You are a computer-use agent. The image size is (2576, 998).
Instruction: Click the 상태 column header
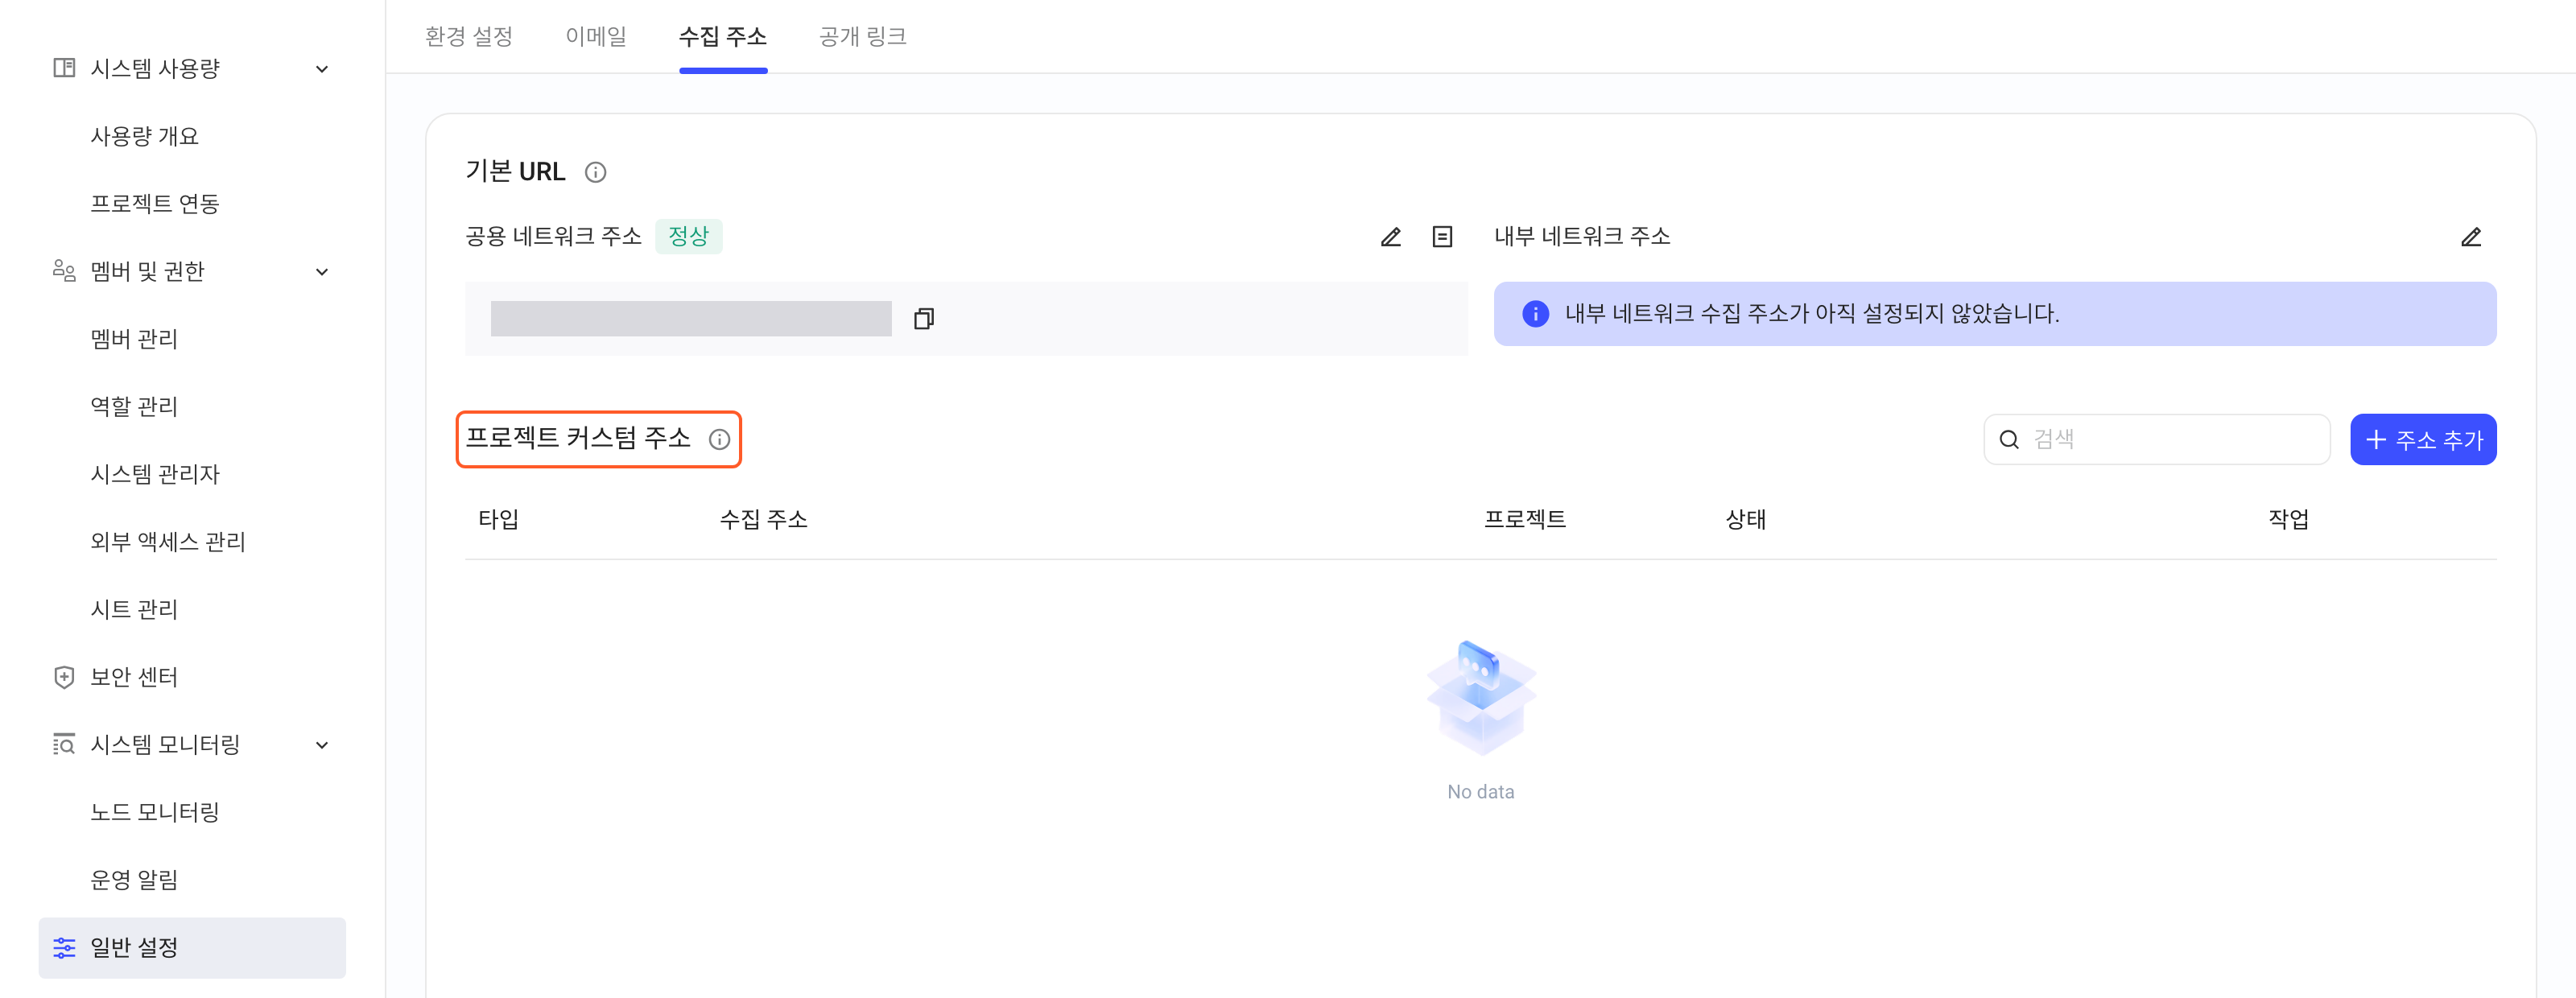pos(1745,519)
